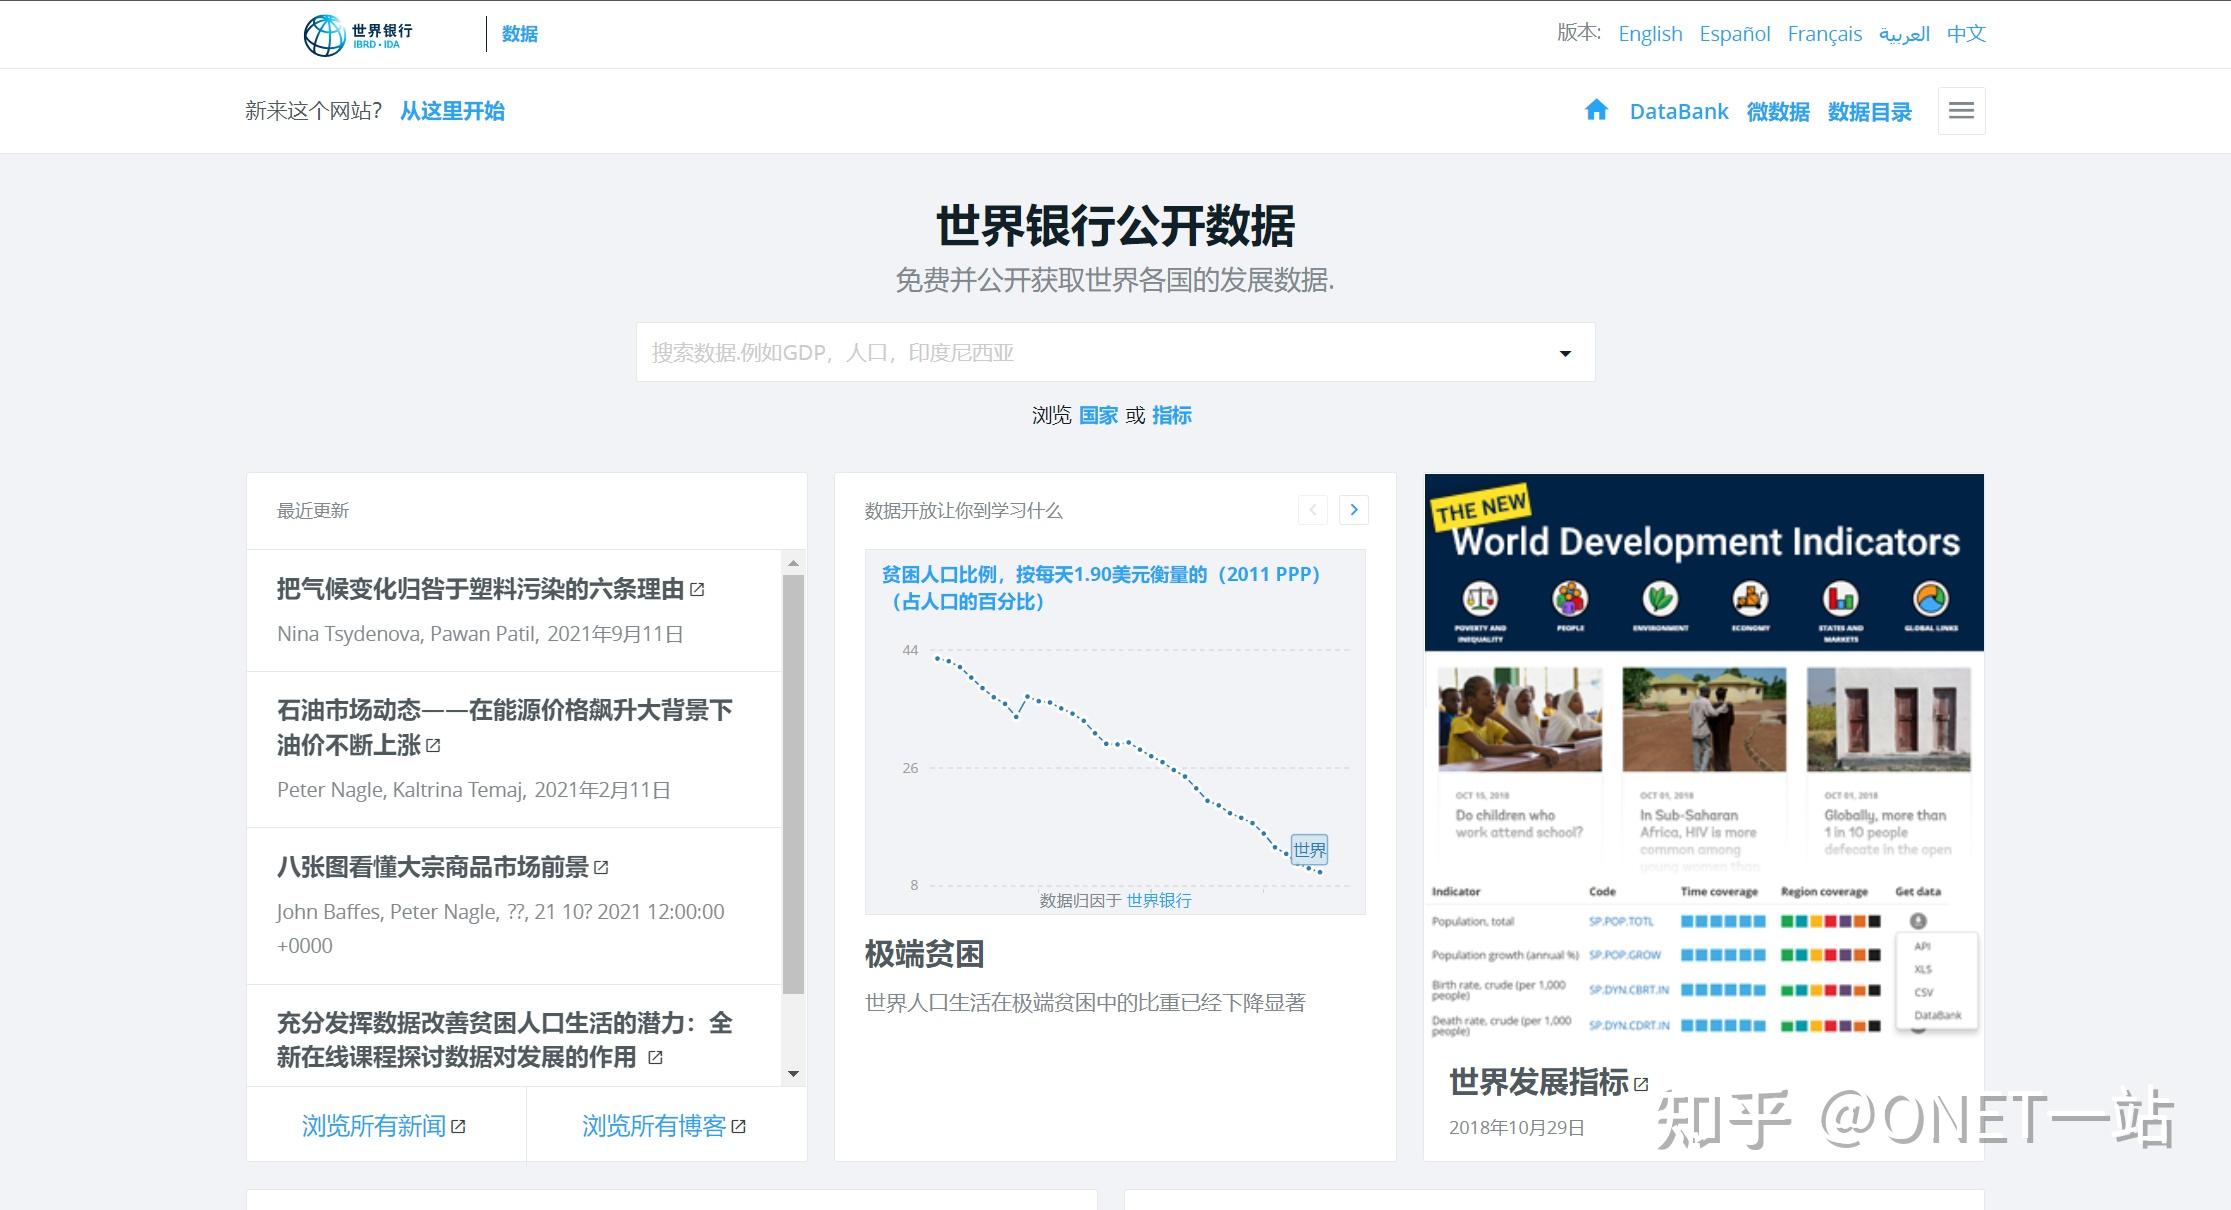The image size is (2231, 1210).
Task: Show next slide with right chevron
Action: 1353,510
